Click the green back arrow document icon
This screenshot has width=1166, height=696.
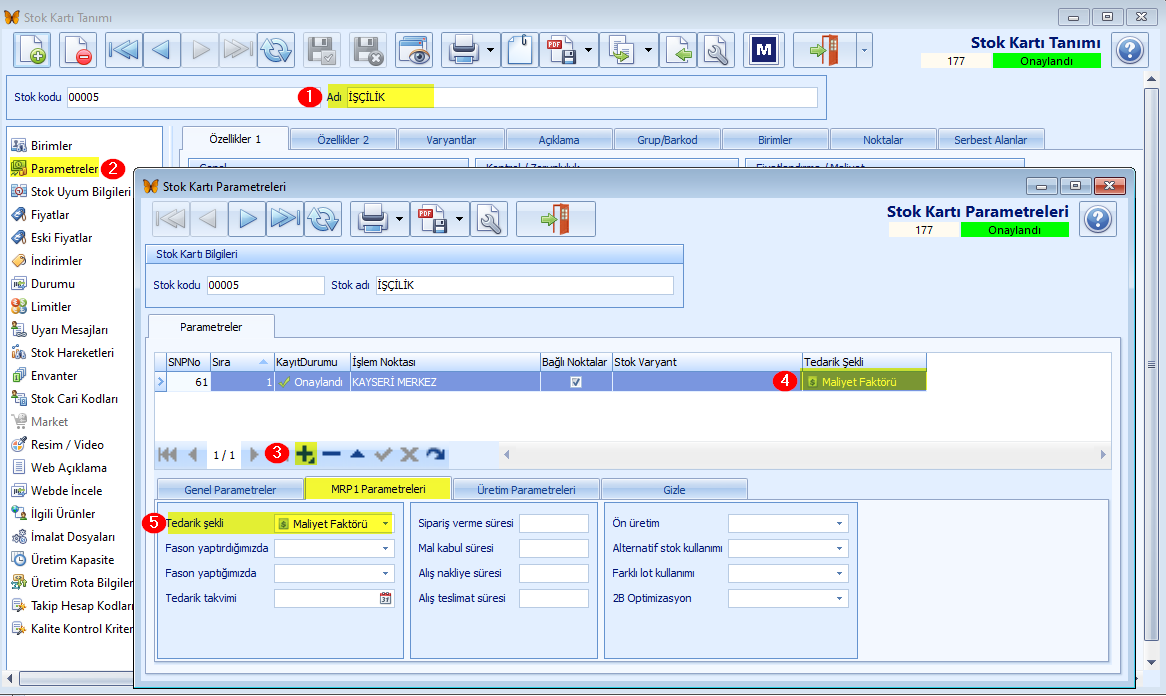click(x=678, y=50)
